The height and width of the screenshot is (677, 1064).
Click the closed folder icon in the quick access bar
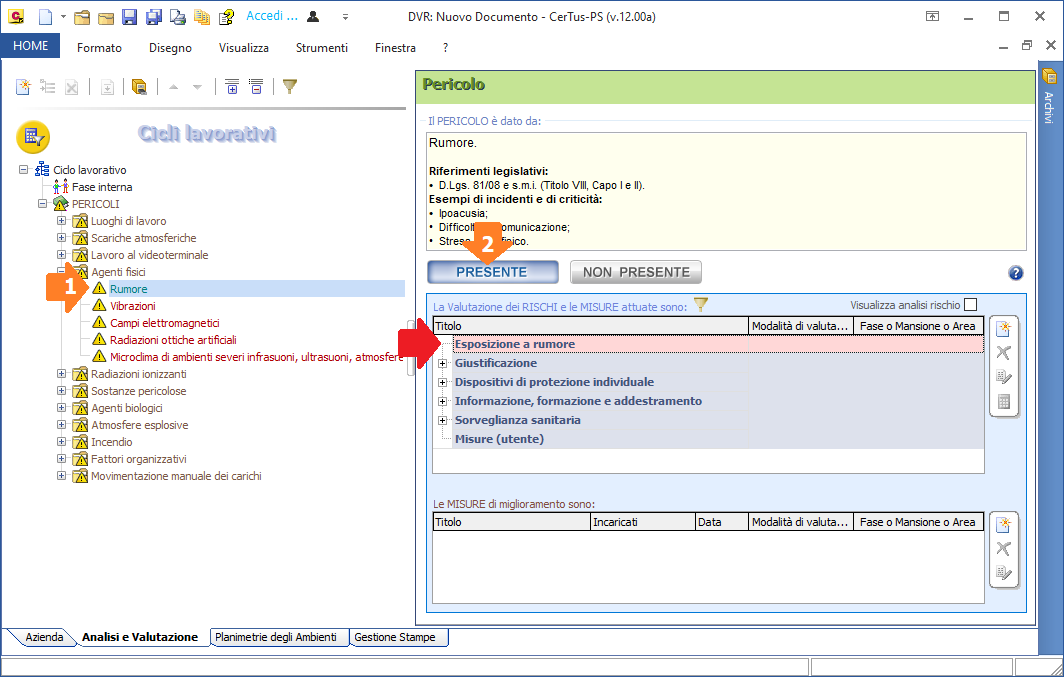(x=106, y=18)
